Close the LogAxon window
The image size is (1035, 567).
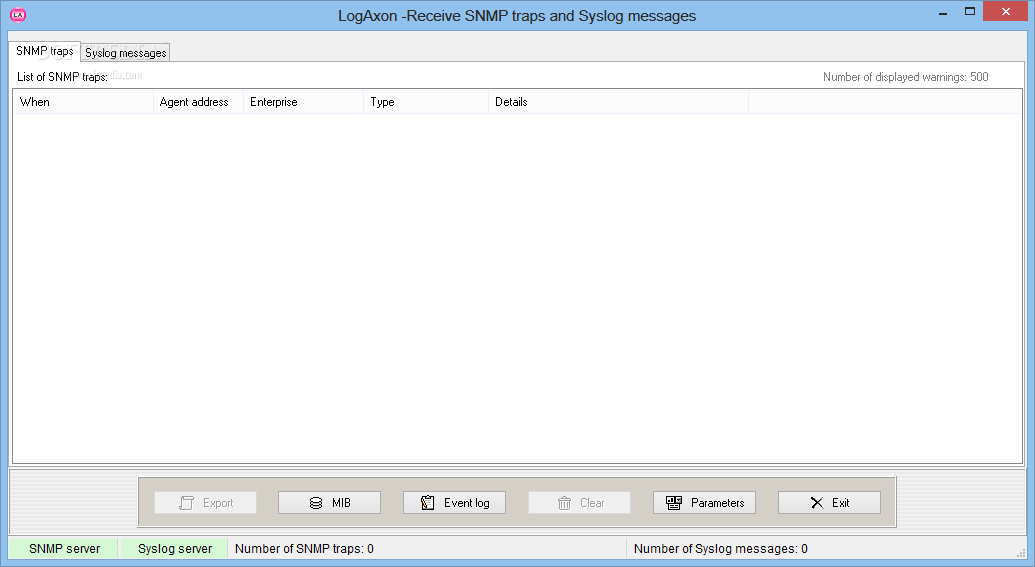click(1005, 11)
